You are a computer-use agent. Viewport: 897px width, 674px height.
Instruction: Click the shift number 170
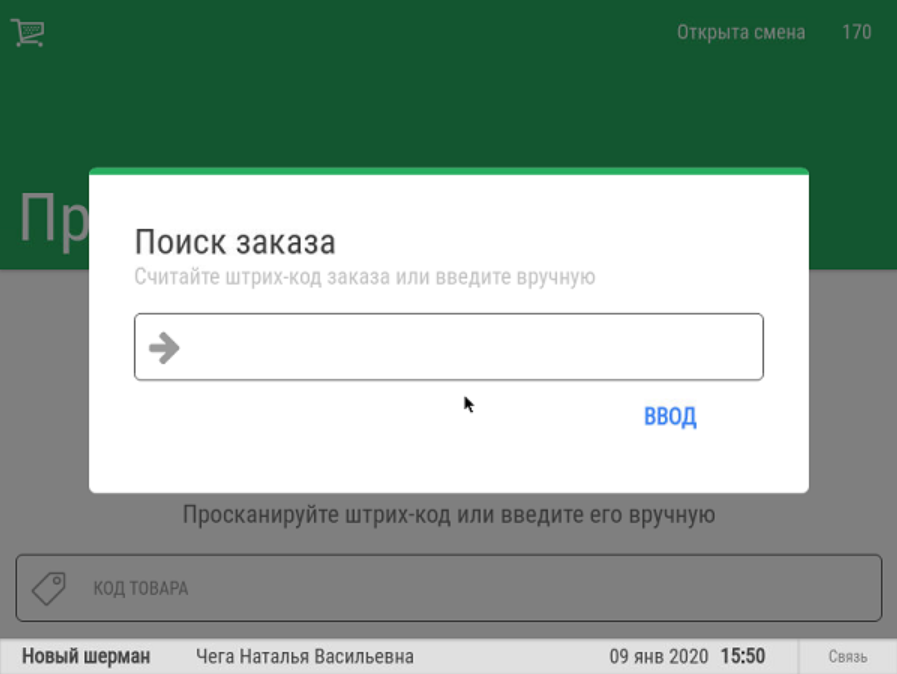pyautogui.click(x=856, y=32)
